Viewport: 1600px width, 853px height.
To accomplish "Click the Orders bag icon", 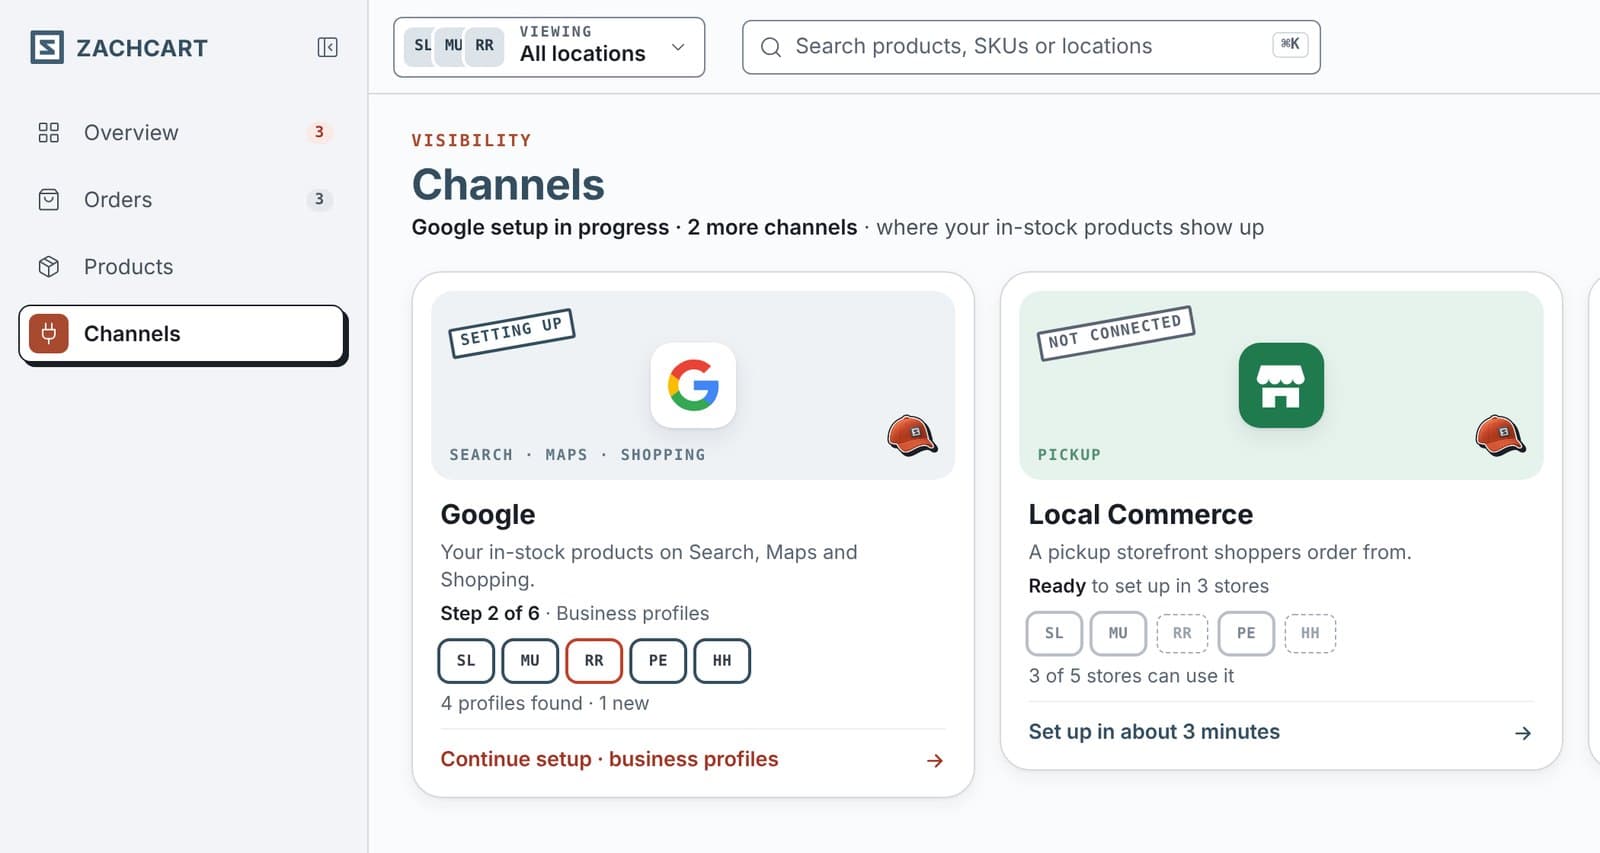I will click(48, 199).
